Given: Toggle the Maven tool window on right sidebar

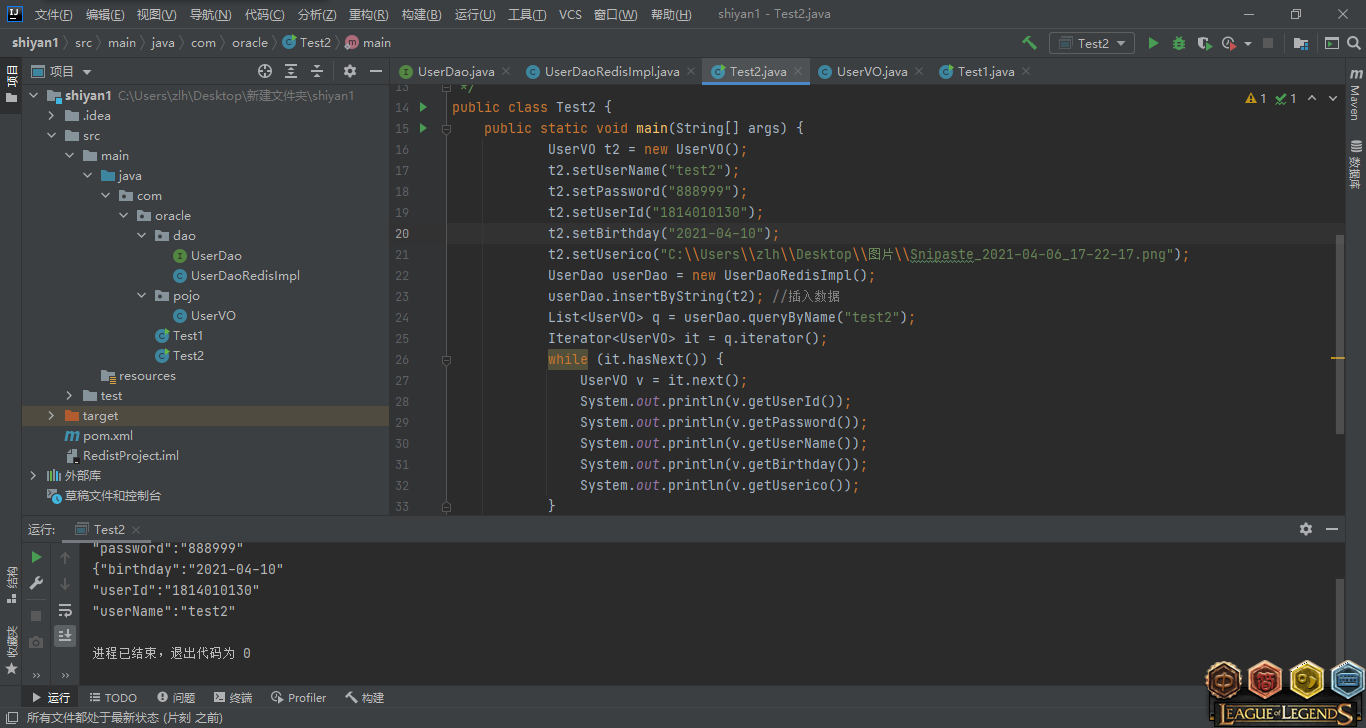Looking at the screenshot, I should [x=1355, y=95].
